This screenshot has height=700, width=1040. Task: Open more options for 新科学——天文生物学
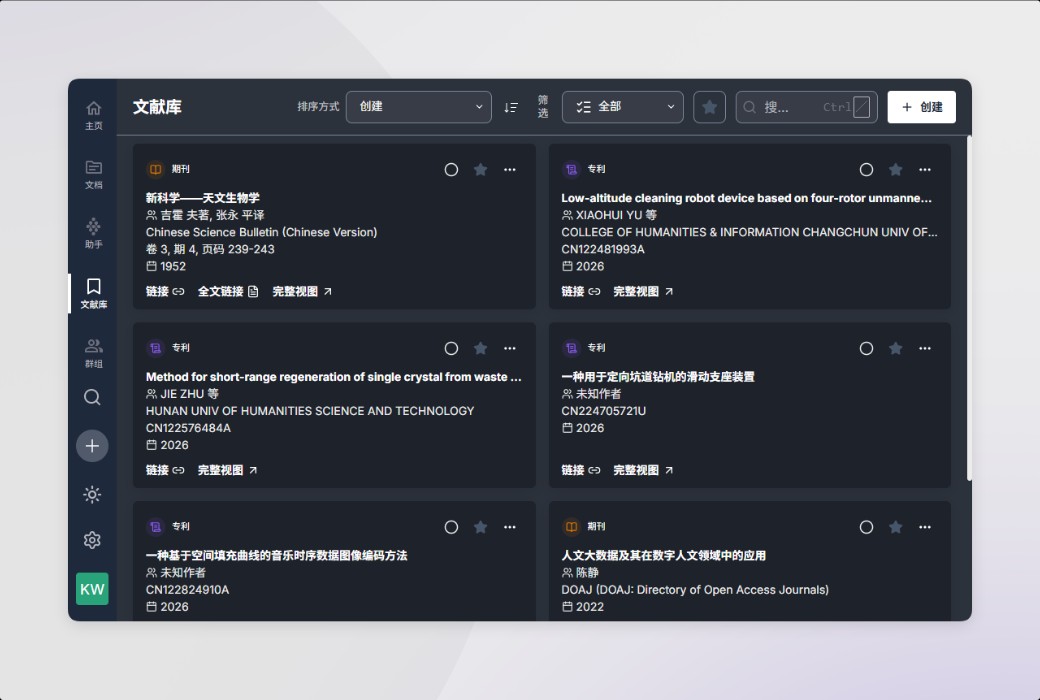tap(509, 170)
